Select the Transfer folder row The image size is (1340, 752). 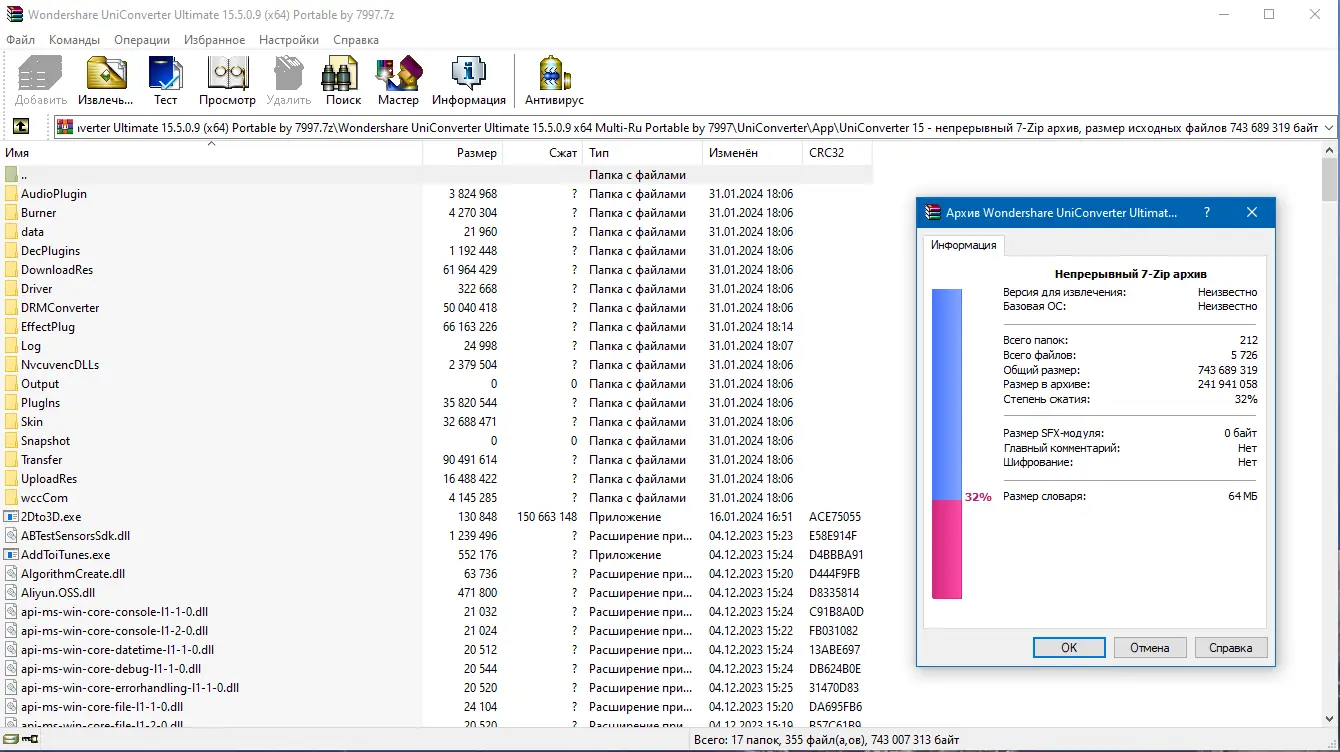436,460
